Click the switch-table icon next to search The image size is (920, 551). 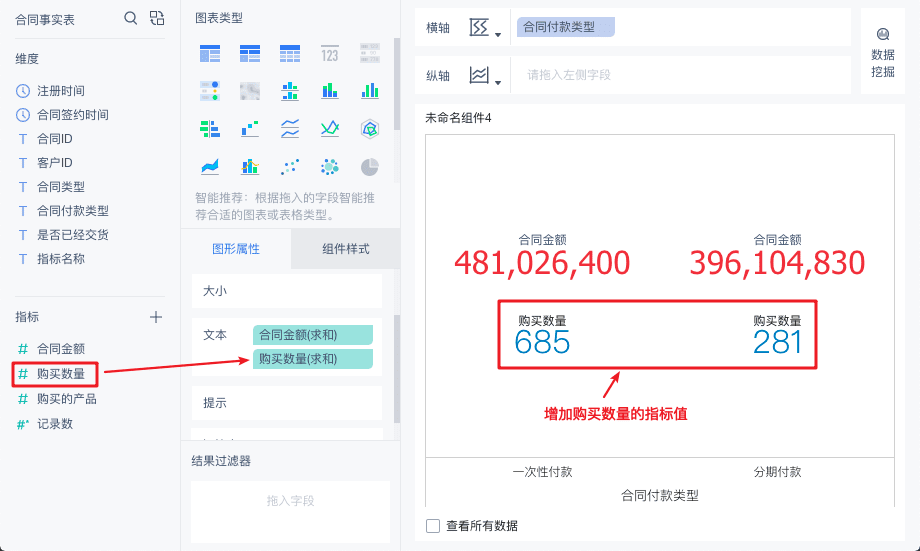157,18
